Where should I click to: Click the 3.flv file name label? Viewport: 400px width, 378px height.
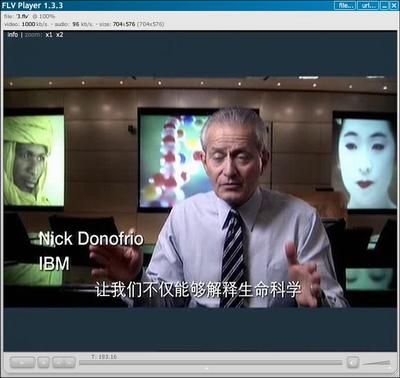tap(23, 16)
